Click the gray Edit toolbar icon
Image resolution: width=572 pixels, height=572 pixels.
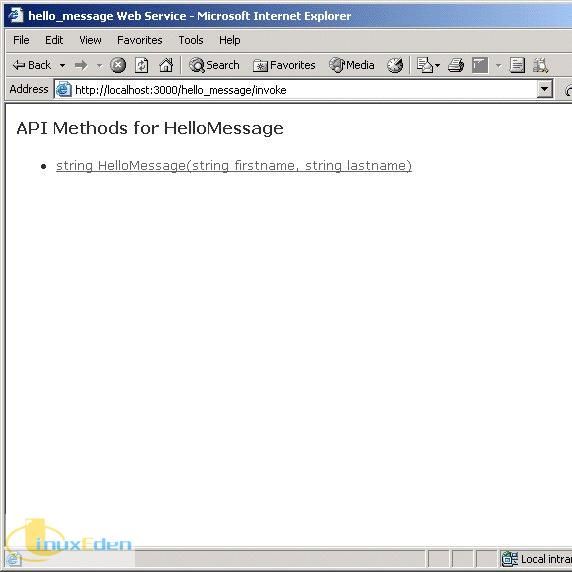480,66
